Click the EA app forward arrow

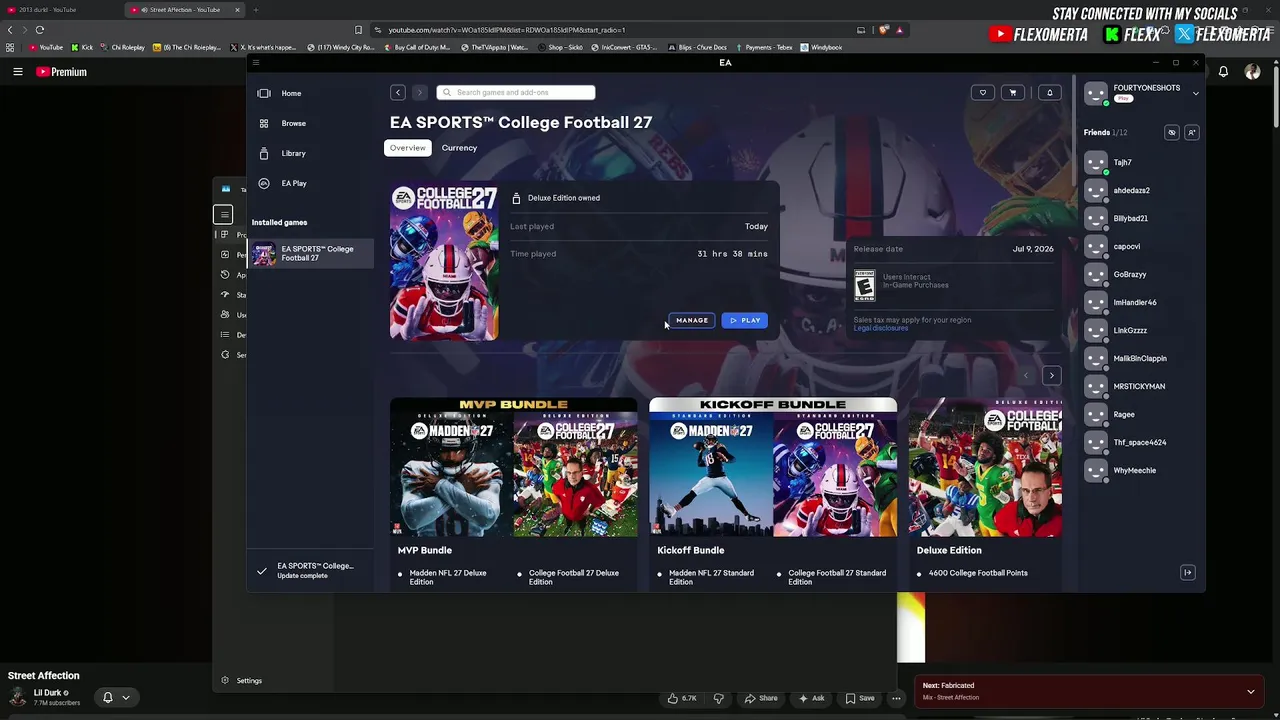pyautogui.click(x=419, y=93)
